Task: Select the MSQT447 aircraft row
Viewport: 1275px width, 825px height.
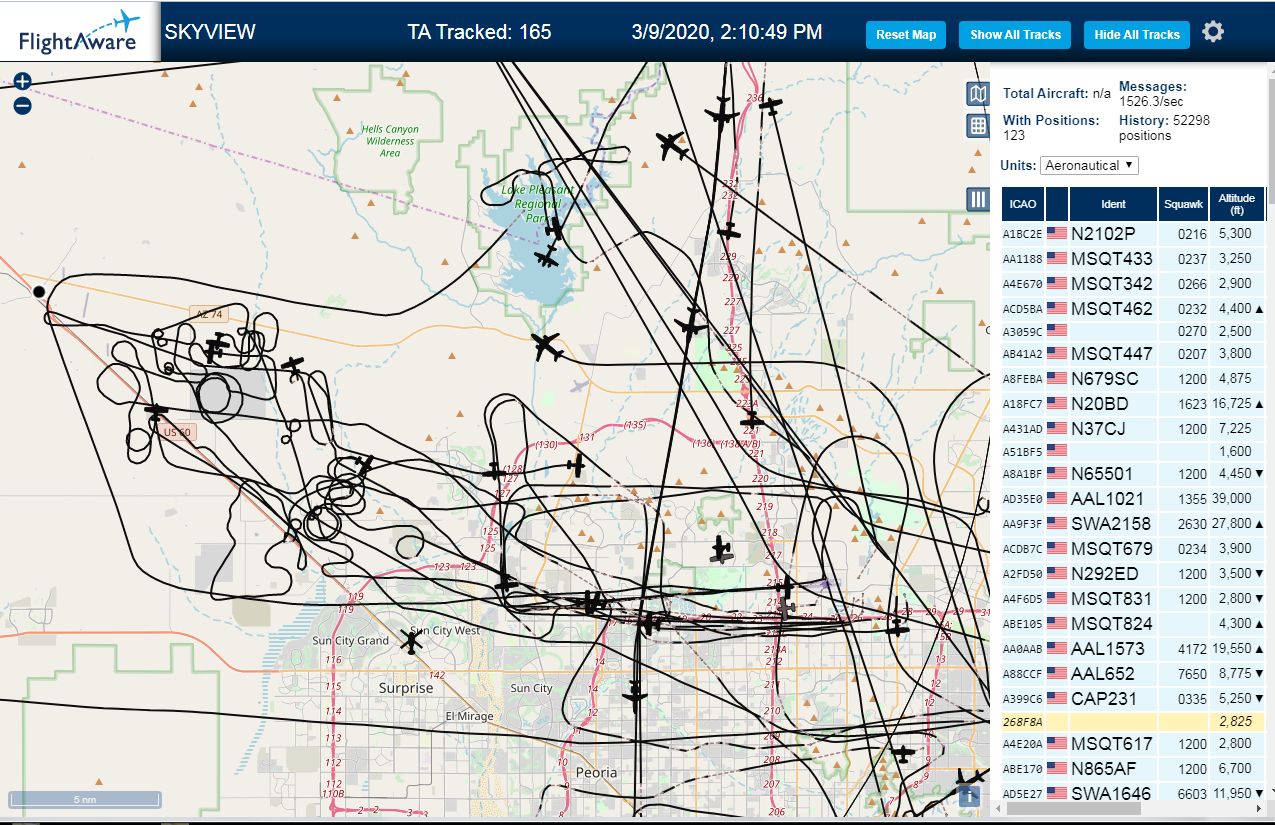Action: (x=1133, y=354)
